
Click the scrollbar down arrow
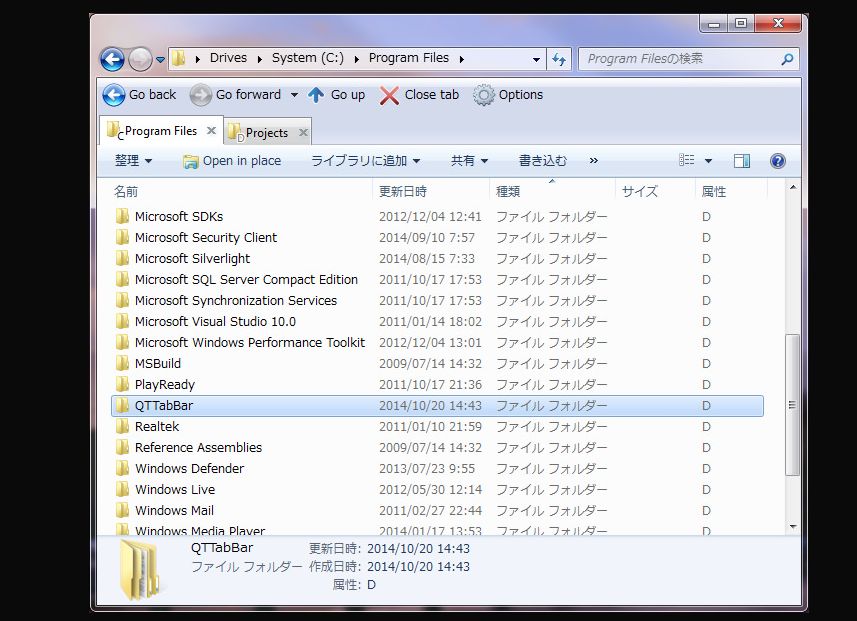(793, 527)
